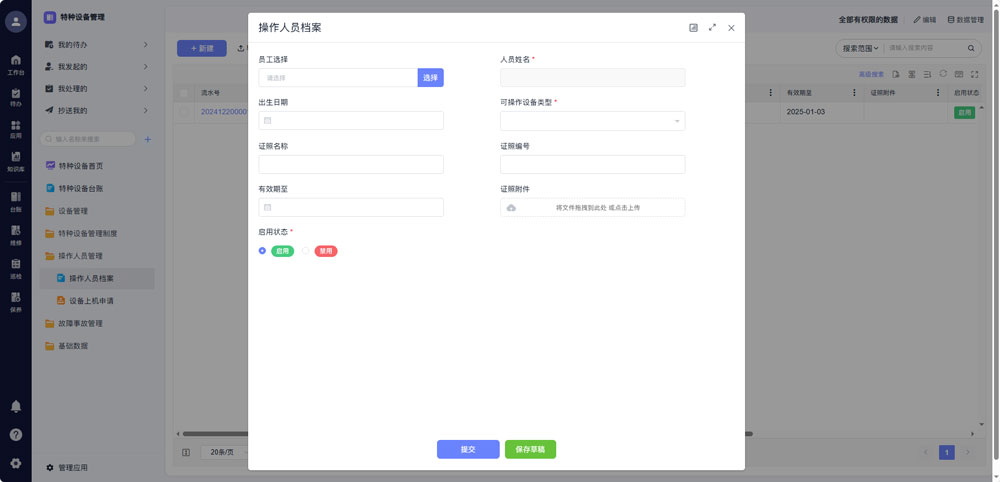Image resolution: width=1000 pixels, height=482 pixels.
Task: Click the notification bell icon
Action: coord(15,407)
